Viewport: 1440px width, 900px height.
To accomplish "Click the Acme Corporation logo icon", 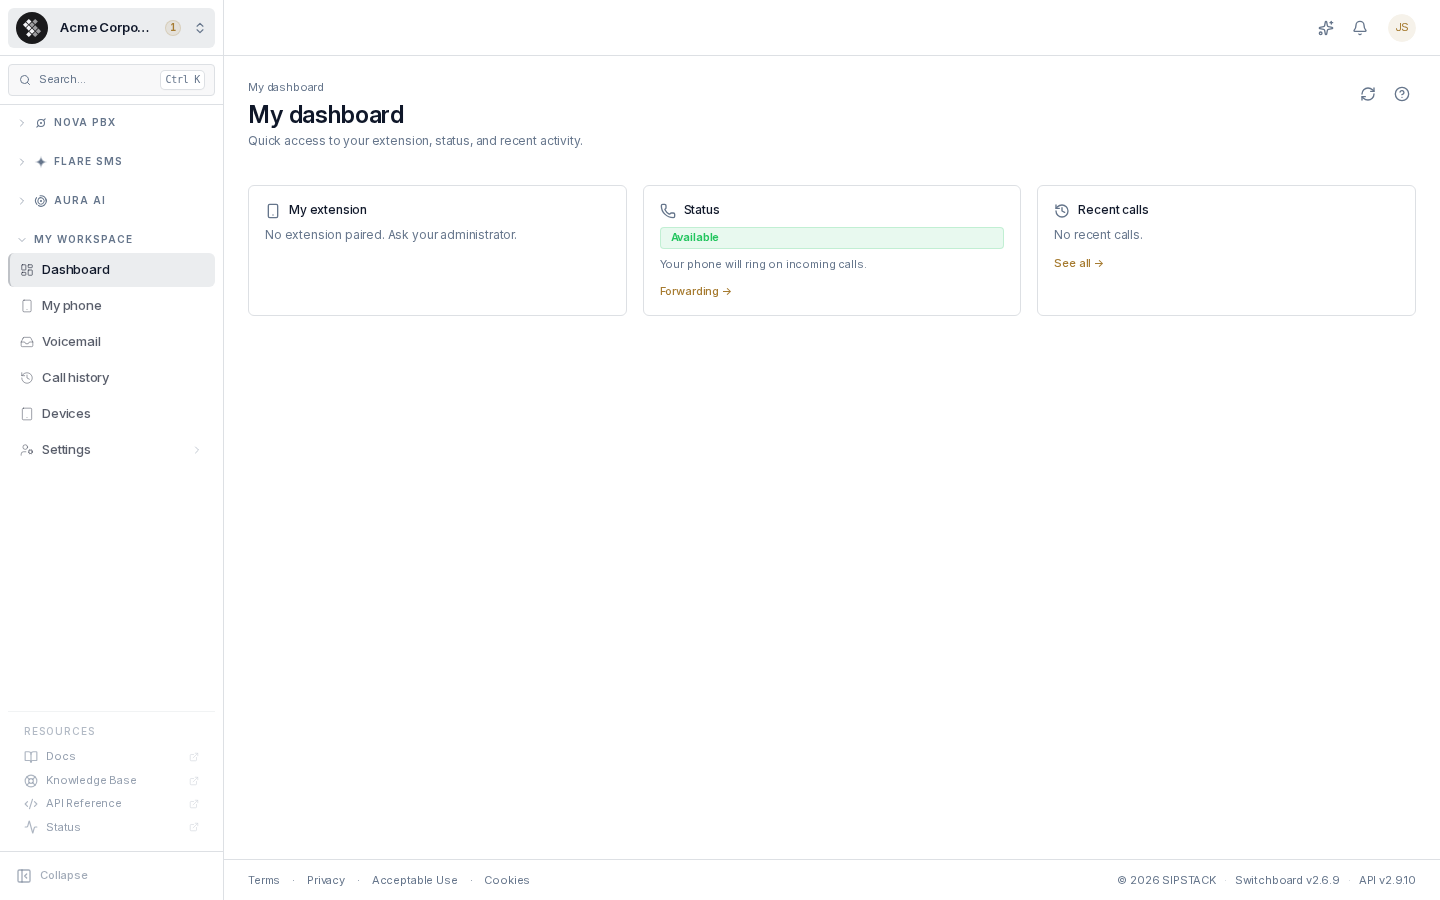I will pos(32,28).
